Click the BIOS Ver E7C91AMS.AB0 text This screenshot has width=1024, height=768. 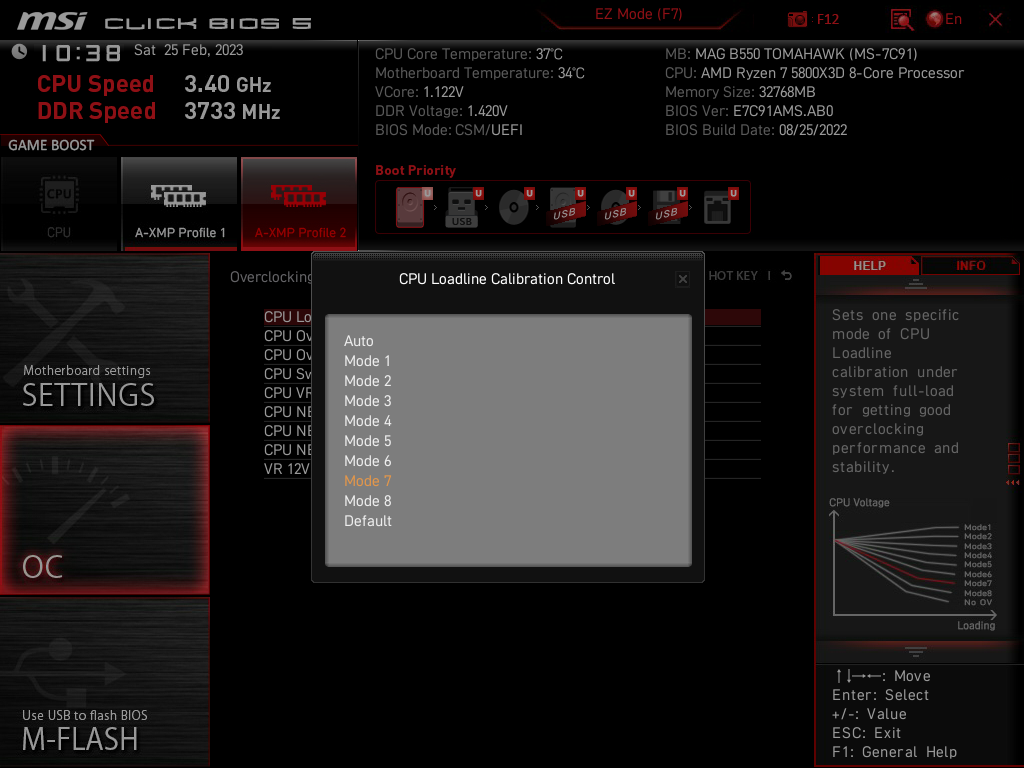[x=749, y=111]
